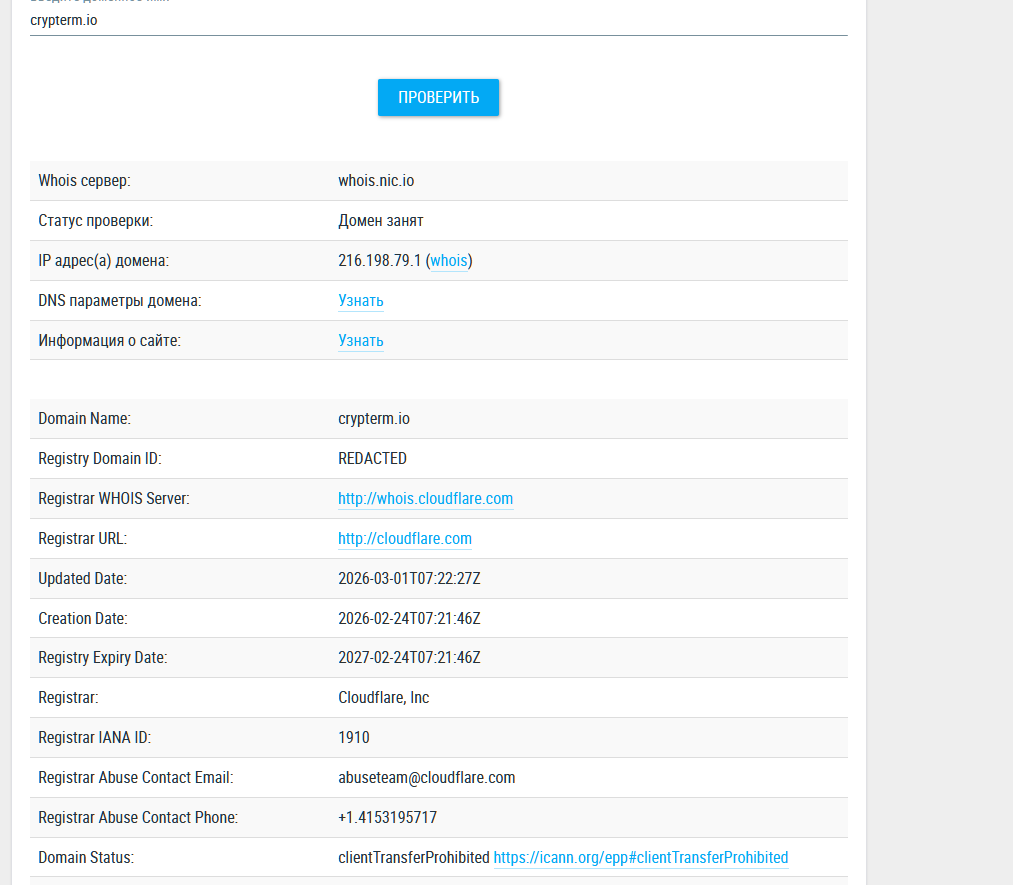Click the Updated Date value
Viewport: 1013px width, 885px height.
tap(410, 579)
